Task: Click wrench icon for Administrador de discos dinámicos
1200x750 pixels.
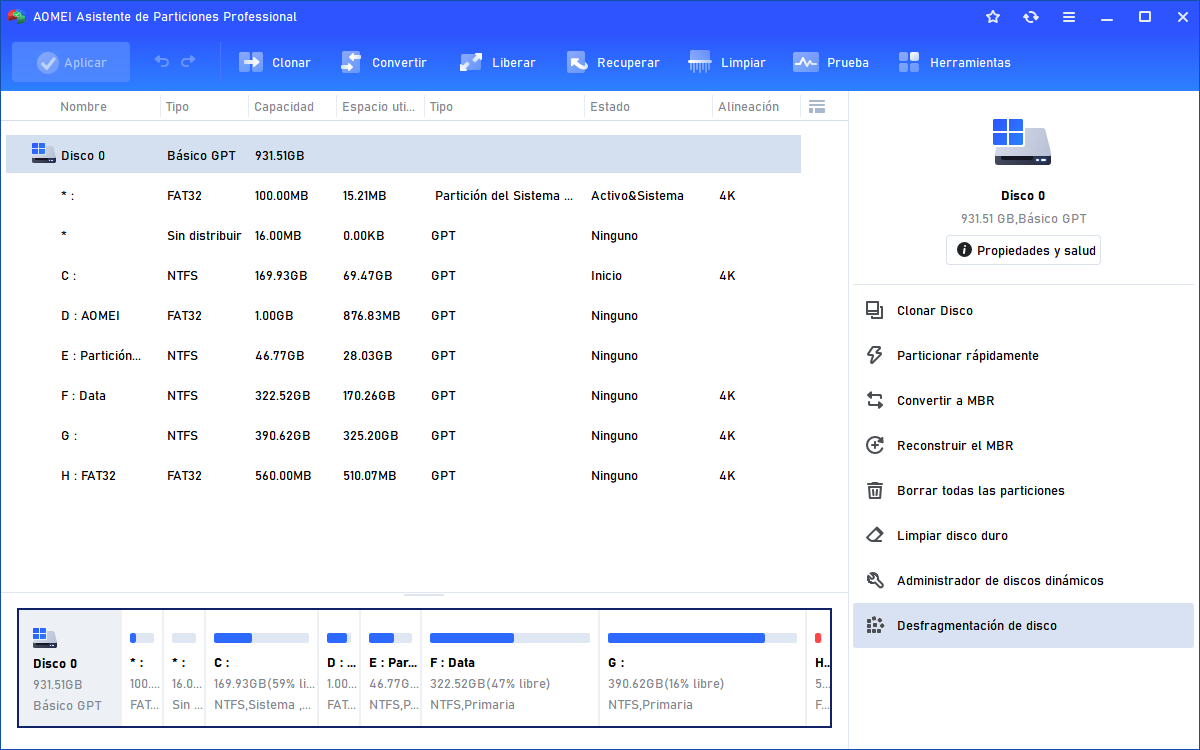Action: [x=875, y=581]
